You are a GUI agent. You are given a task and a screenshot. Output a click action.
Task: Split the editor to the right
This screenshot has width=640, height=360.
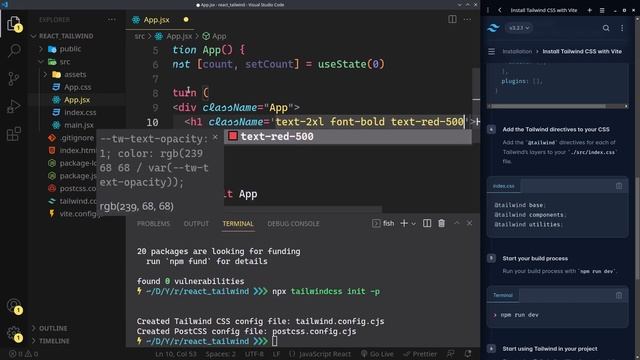[x=452, y=19]
